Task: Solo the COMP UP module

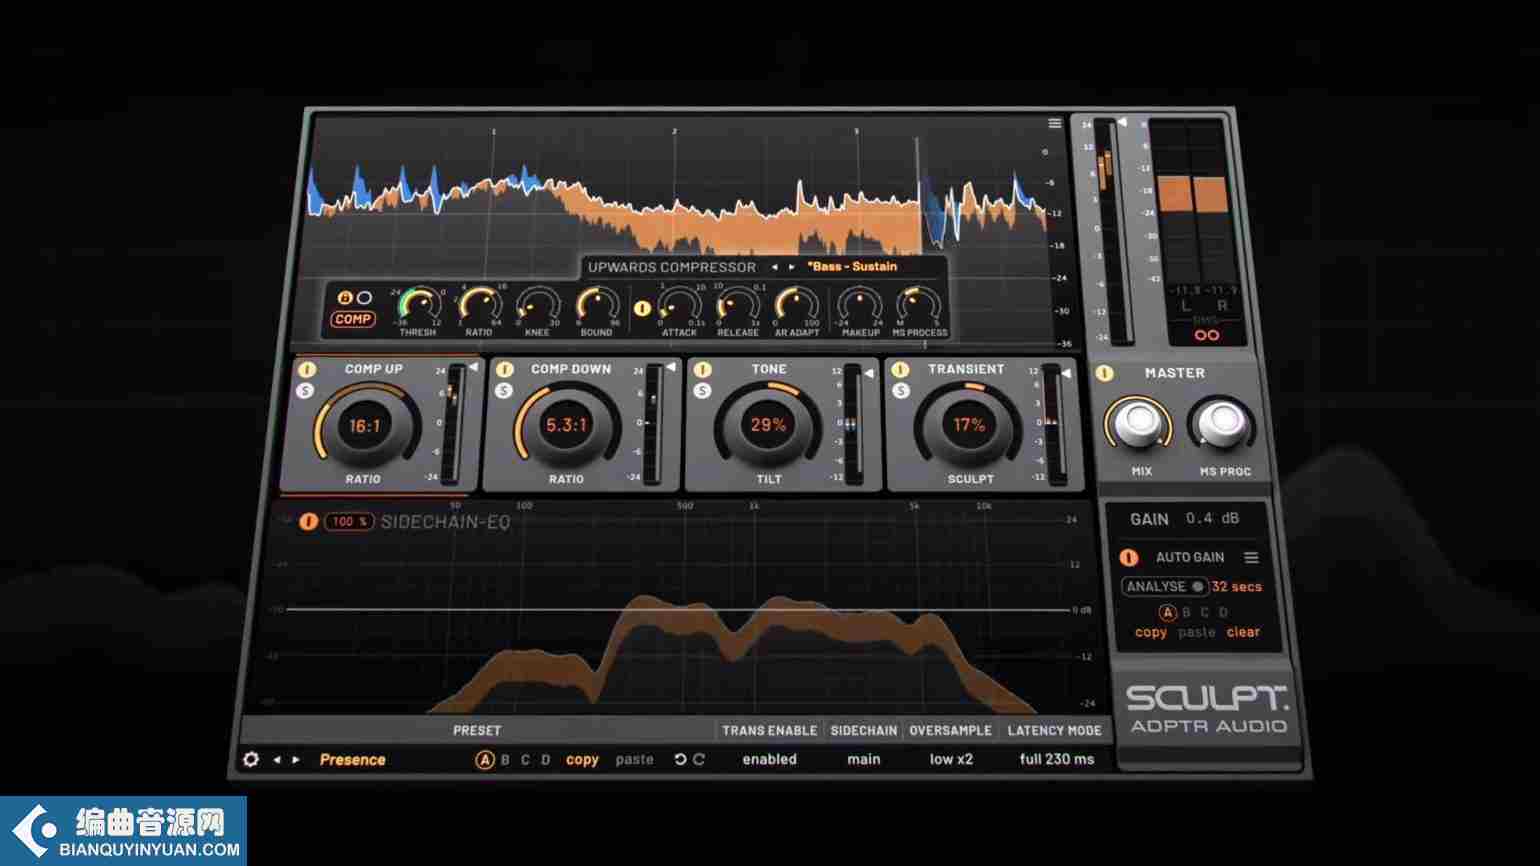Action: (x=306, y=390)
